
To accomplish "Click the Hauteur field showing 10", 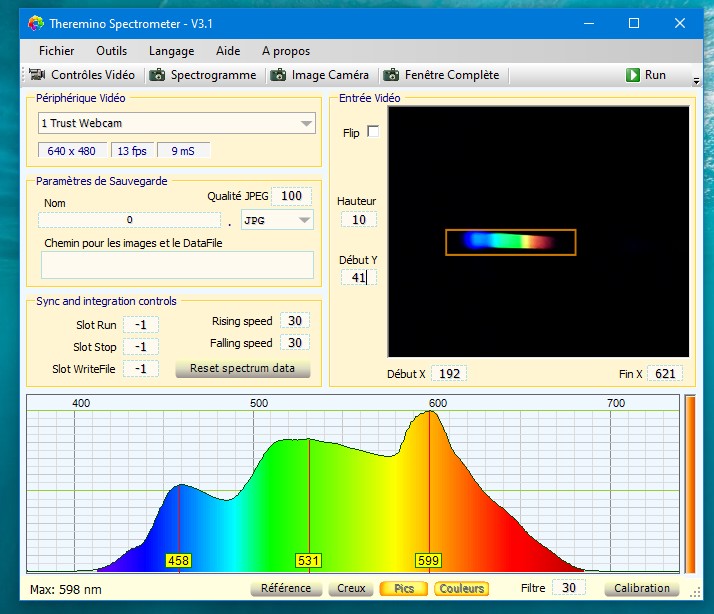I will pos(359,220).
